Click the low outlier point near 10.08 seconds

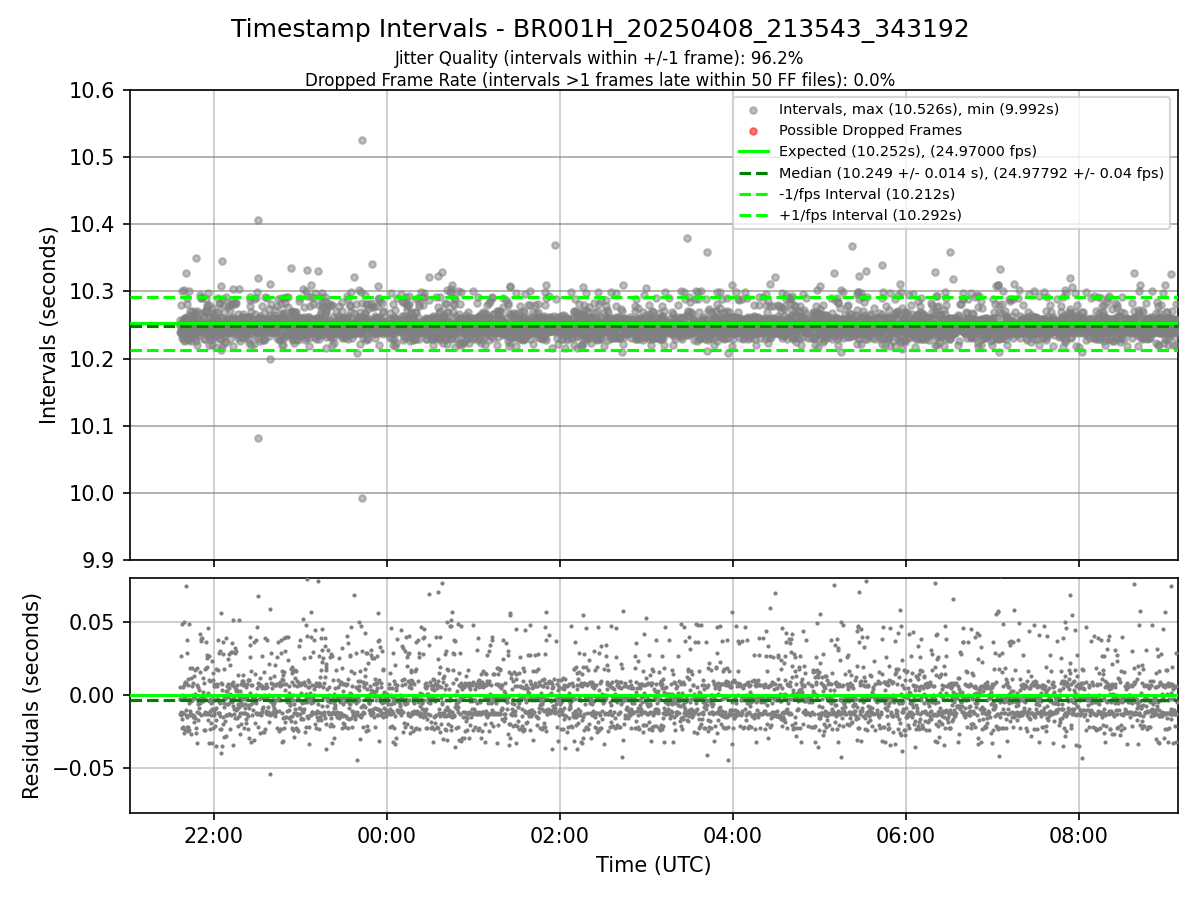[258, 438]
